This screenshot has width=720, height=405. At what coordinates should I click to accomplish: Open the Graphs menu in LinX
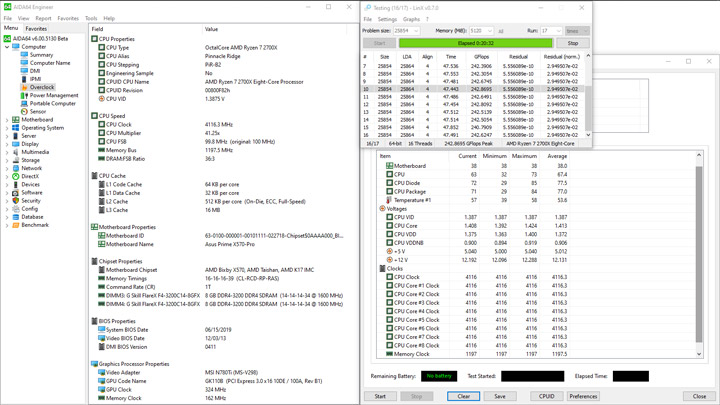click(x=411, y=19)
